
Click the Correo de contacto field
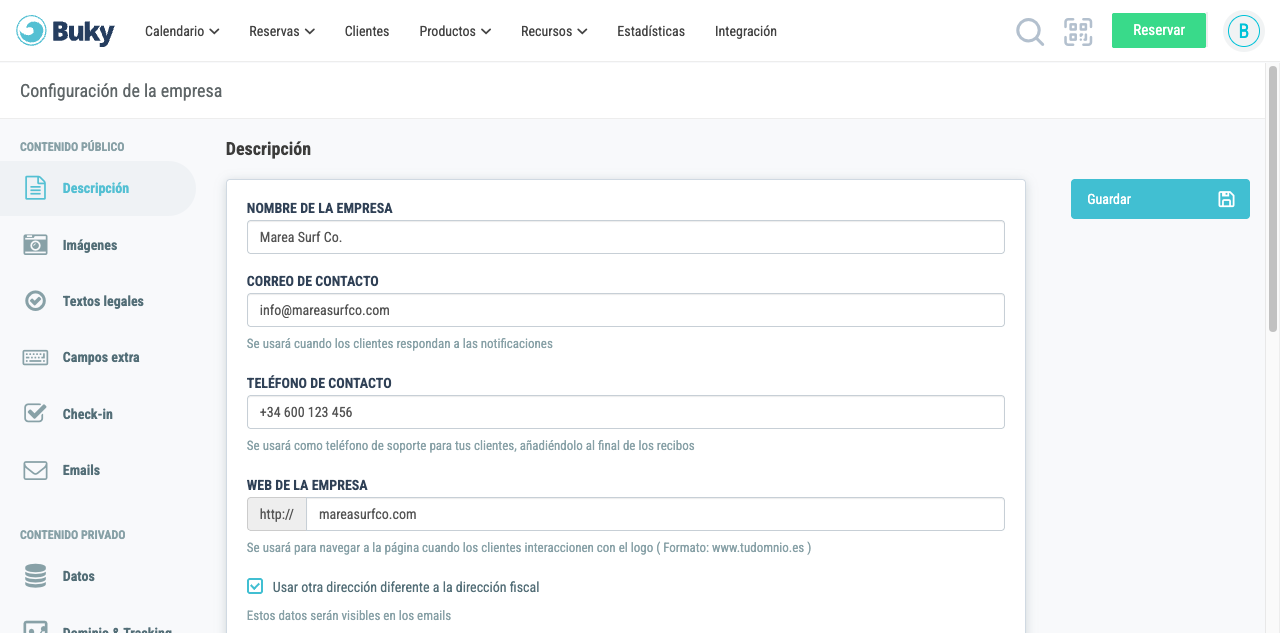626,310
